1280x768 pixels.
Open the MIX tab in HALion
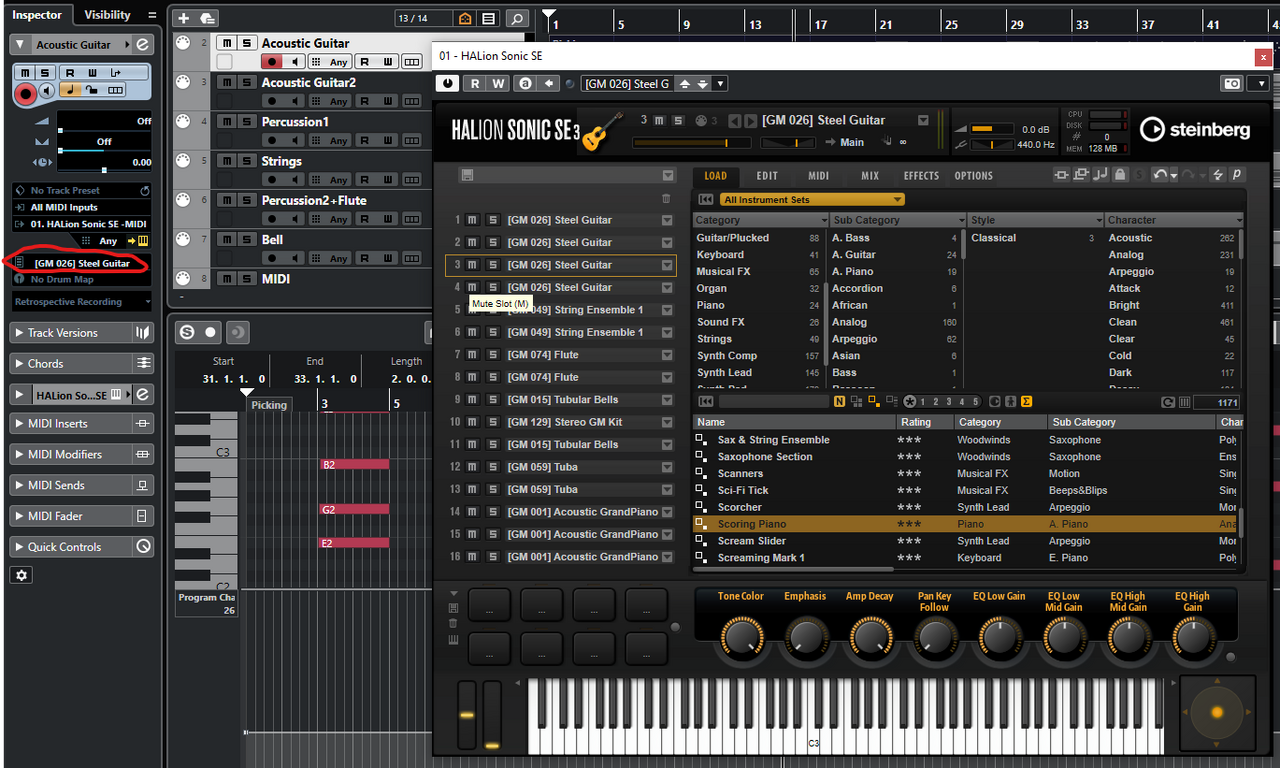[870, 176]
